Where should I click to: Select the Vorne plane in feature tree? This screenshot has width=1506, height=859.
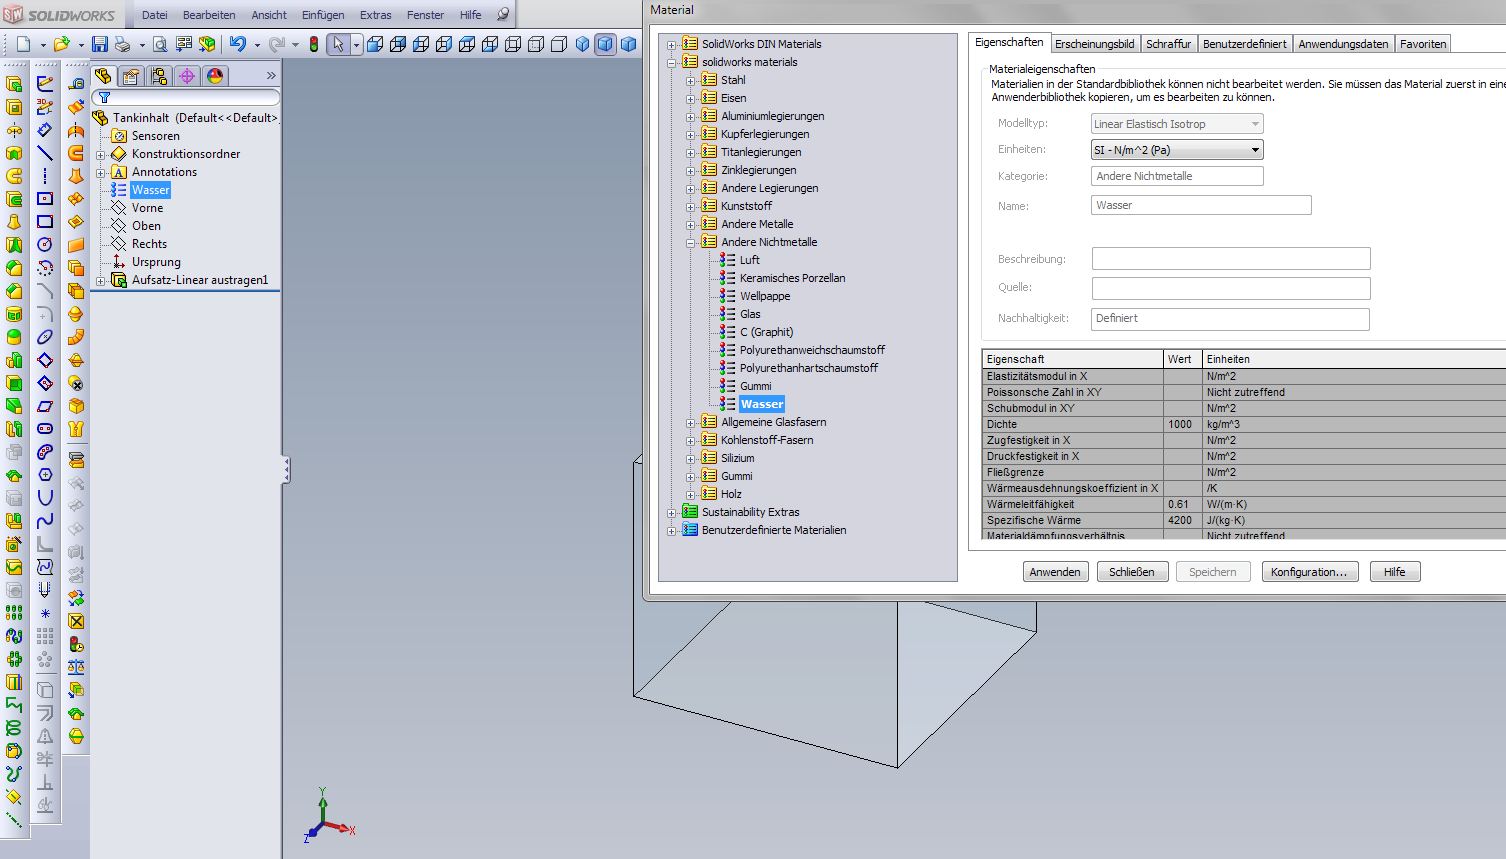click(147, 208)
